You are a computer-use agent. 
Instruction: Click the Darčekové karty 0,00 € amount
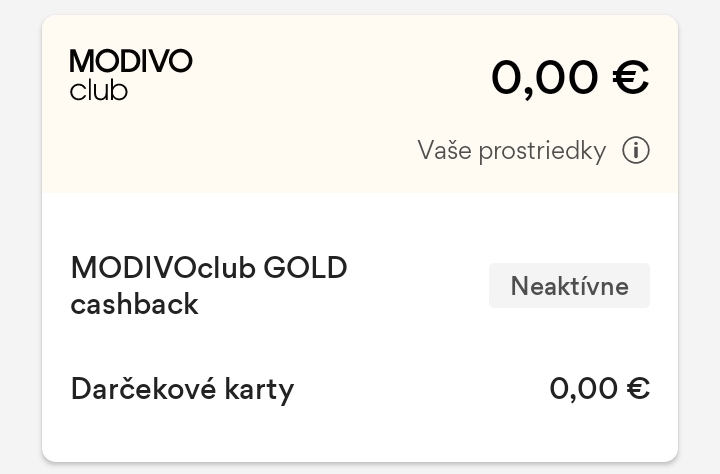pos(600,388)
